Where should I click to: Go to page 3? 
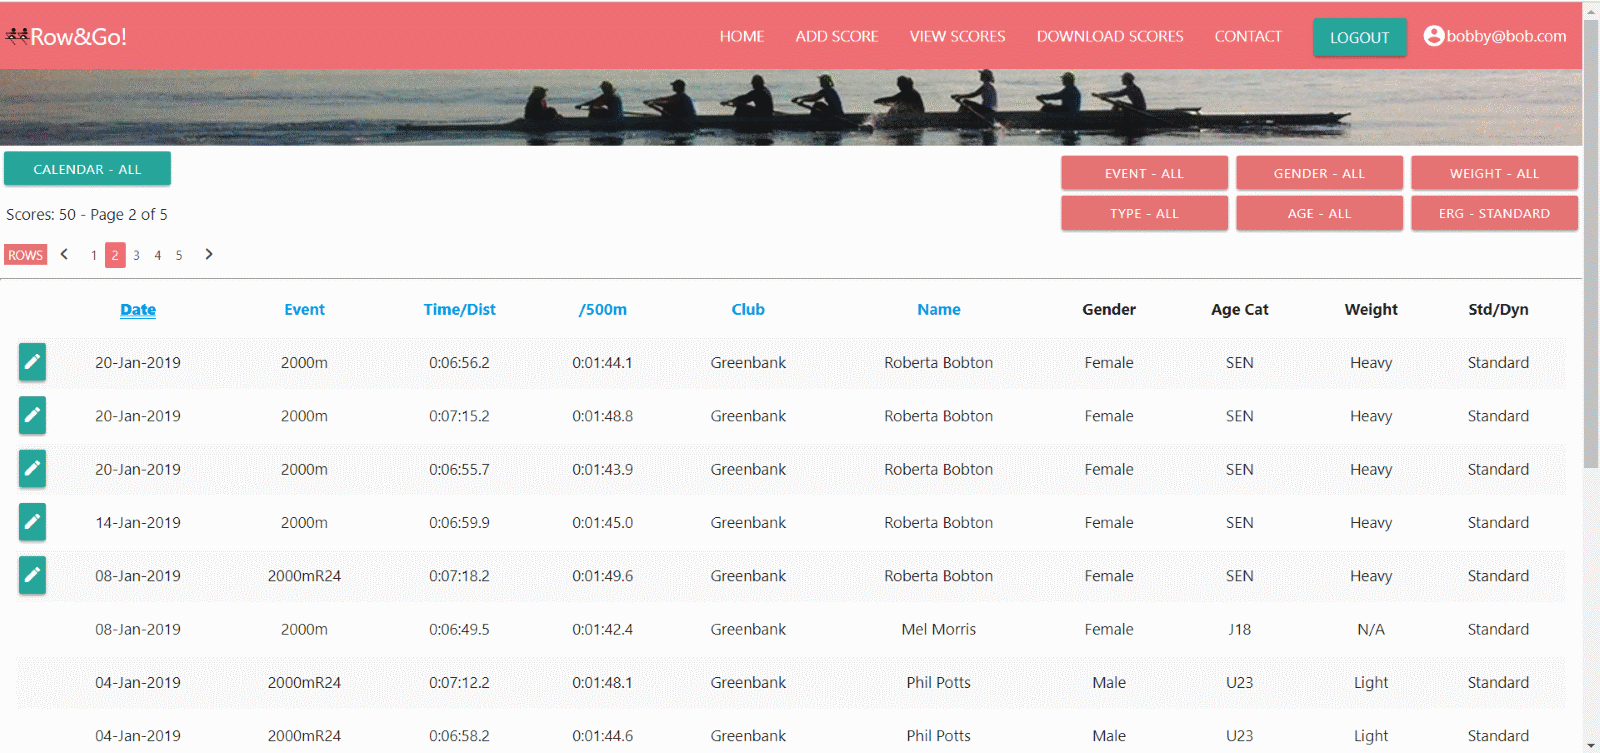136,255
